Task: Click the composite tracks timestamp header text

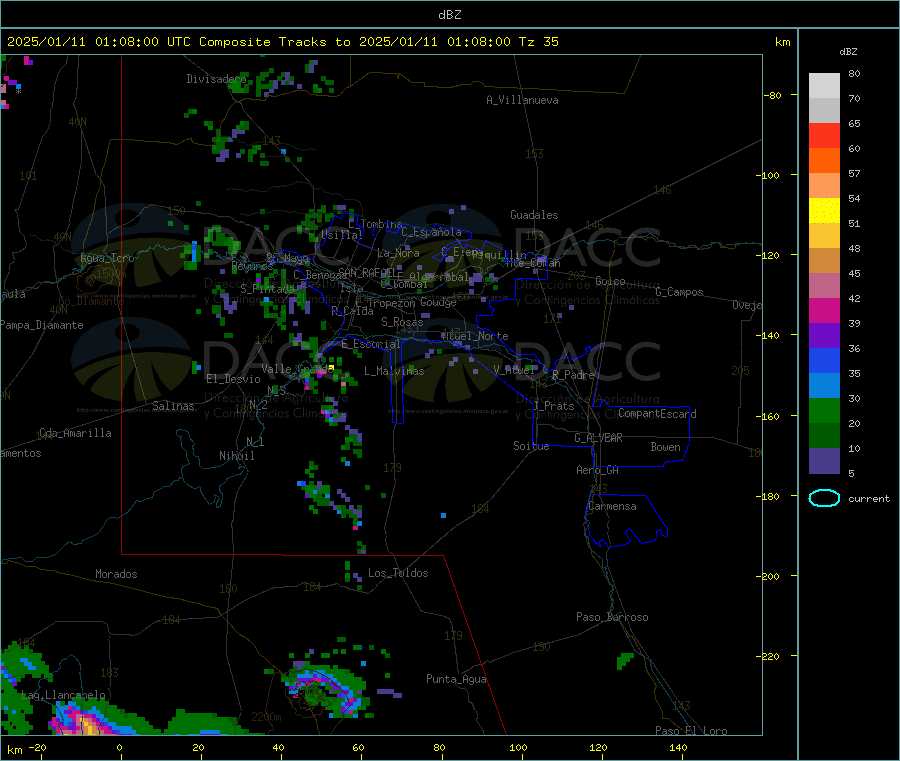Action: [282, 42]
